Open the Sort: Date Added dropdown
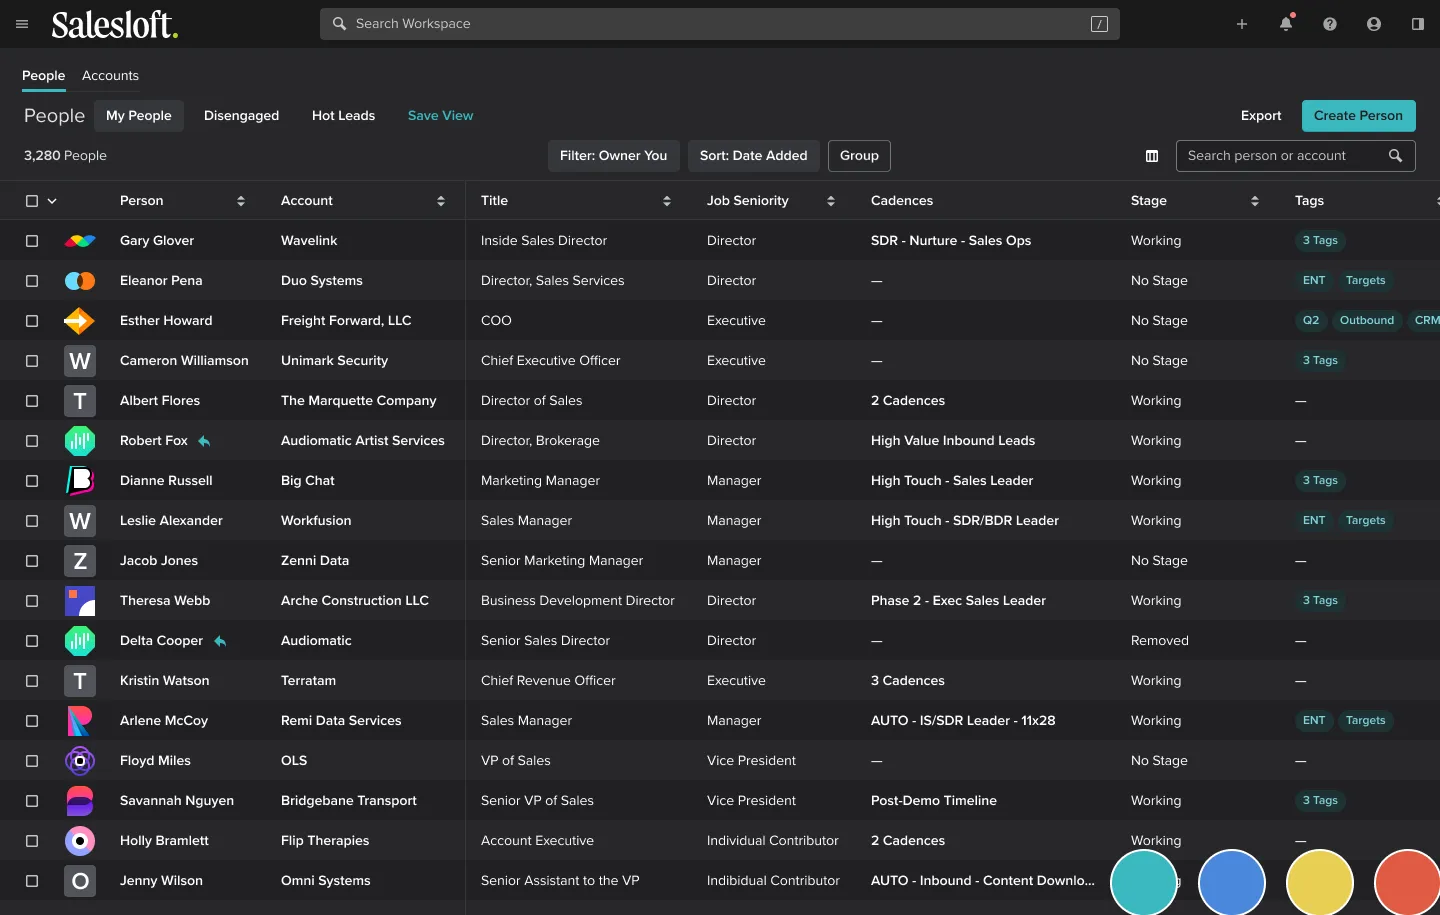 click(753, 156)
